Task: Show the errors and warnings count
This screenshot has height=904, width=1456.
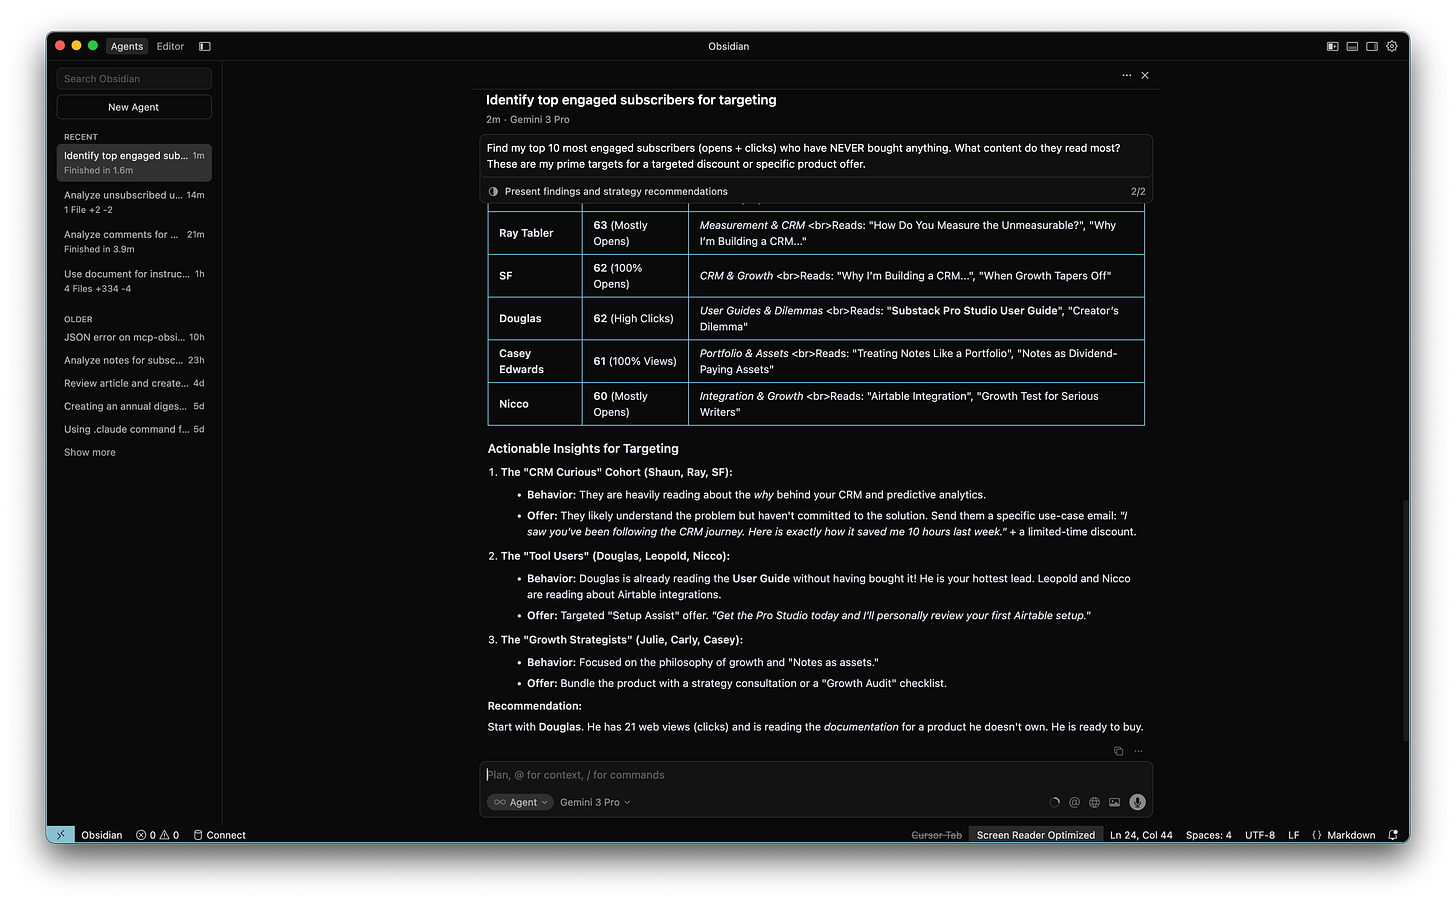Action: [158, 835]
